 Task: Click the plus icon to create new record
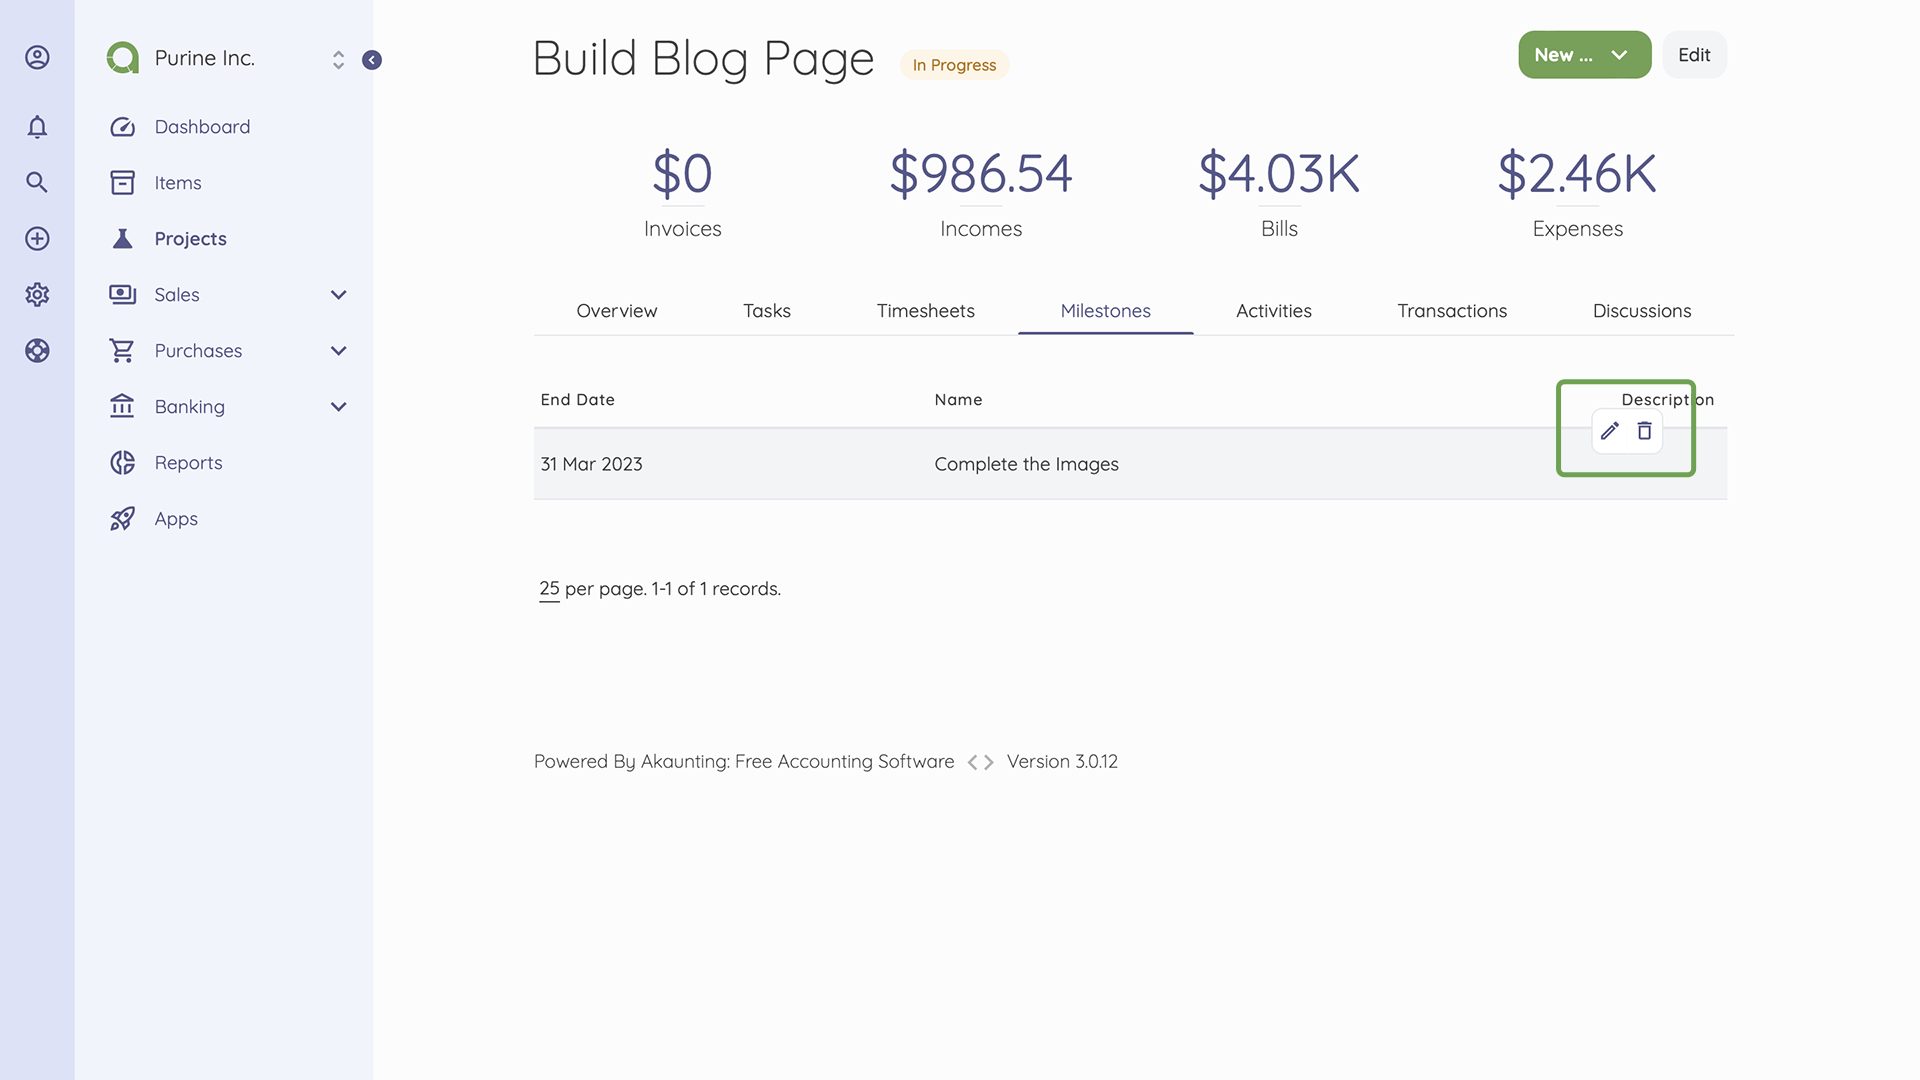37,238
